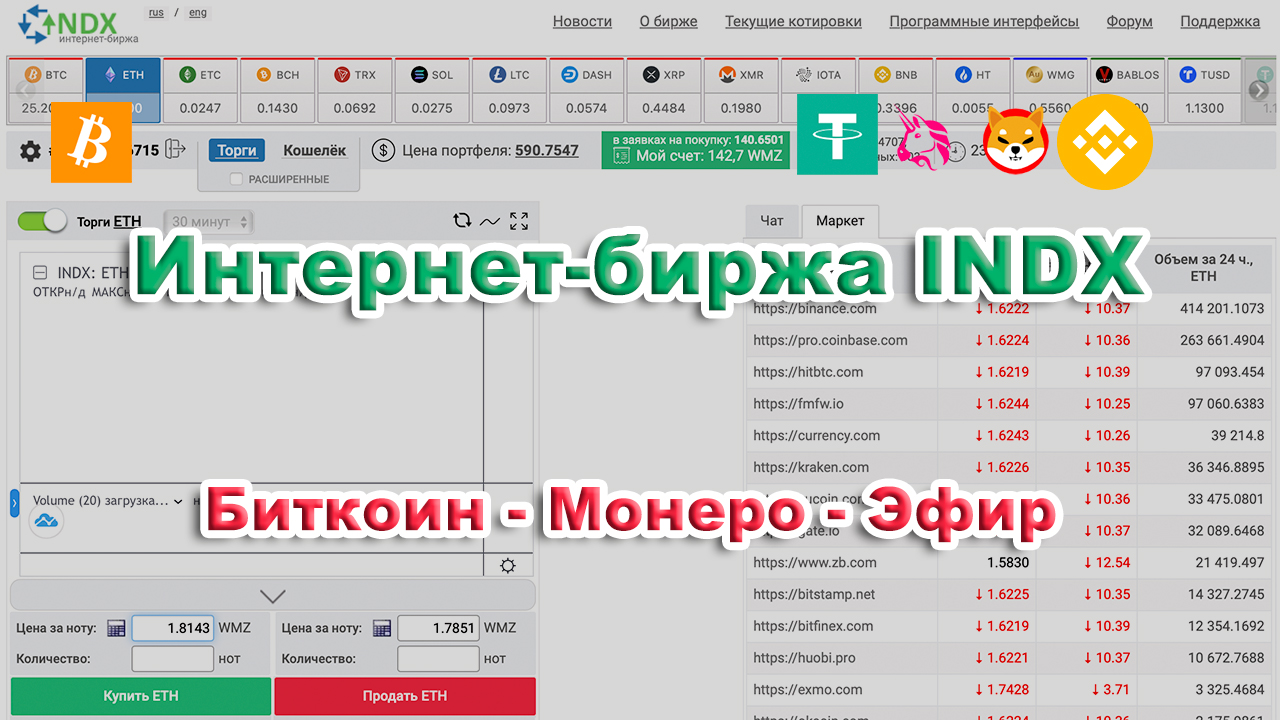Image resolution: width=1280 pixels, height=720 pixels.
Task: Open the Чат tab
Action: (x=772, y=221)
